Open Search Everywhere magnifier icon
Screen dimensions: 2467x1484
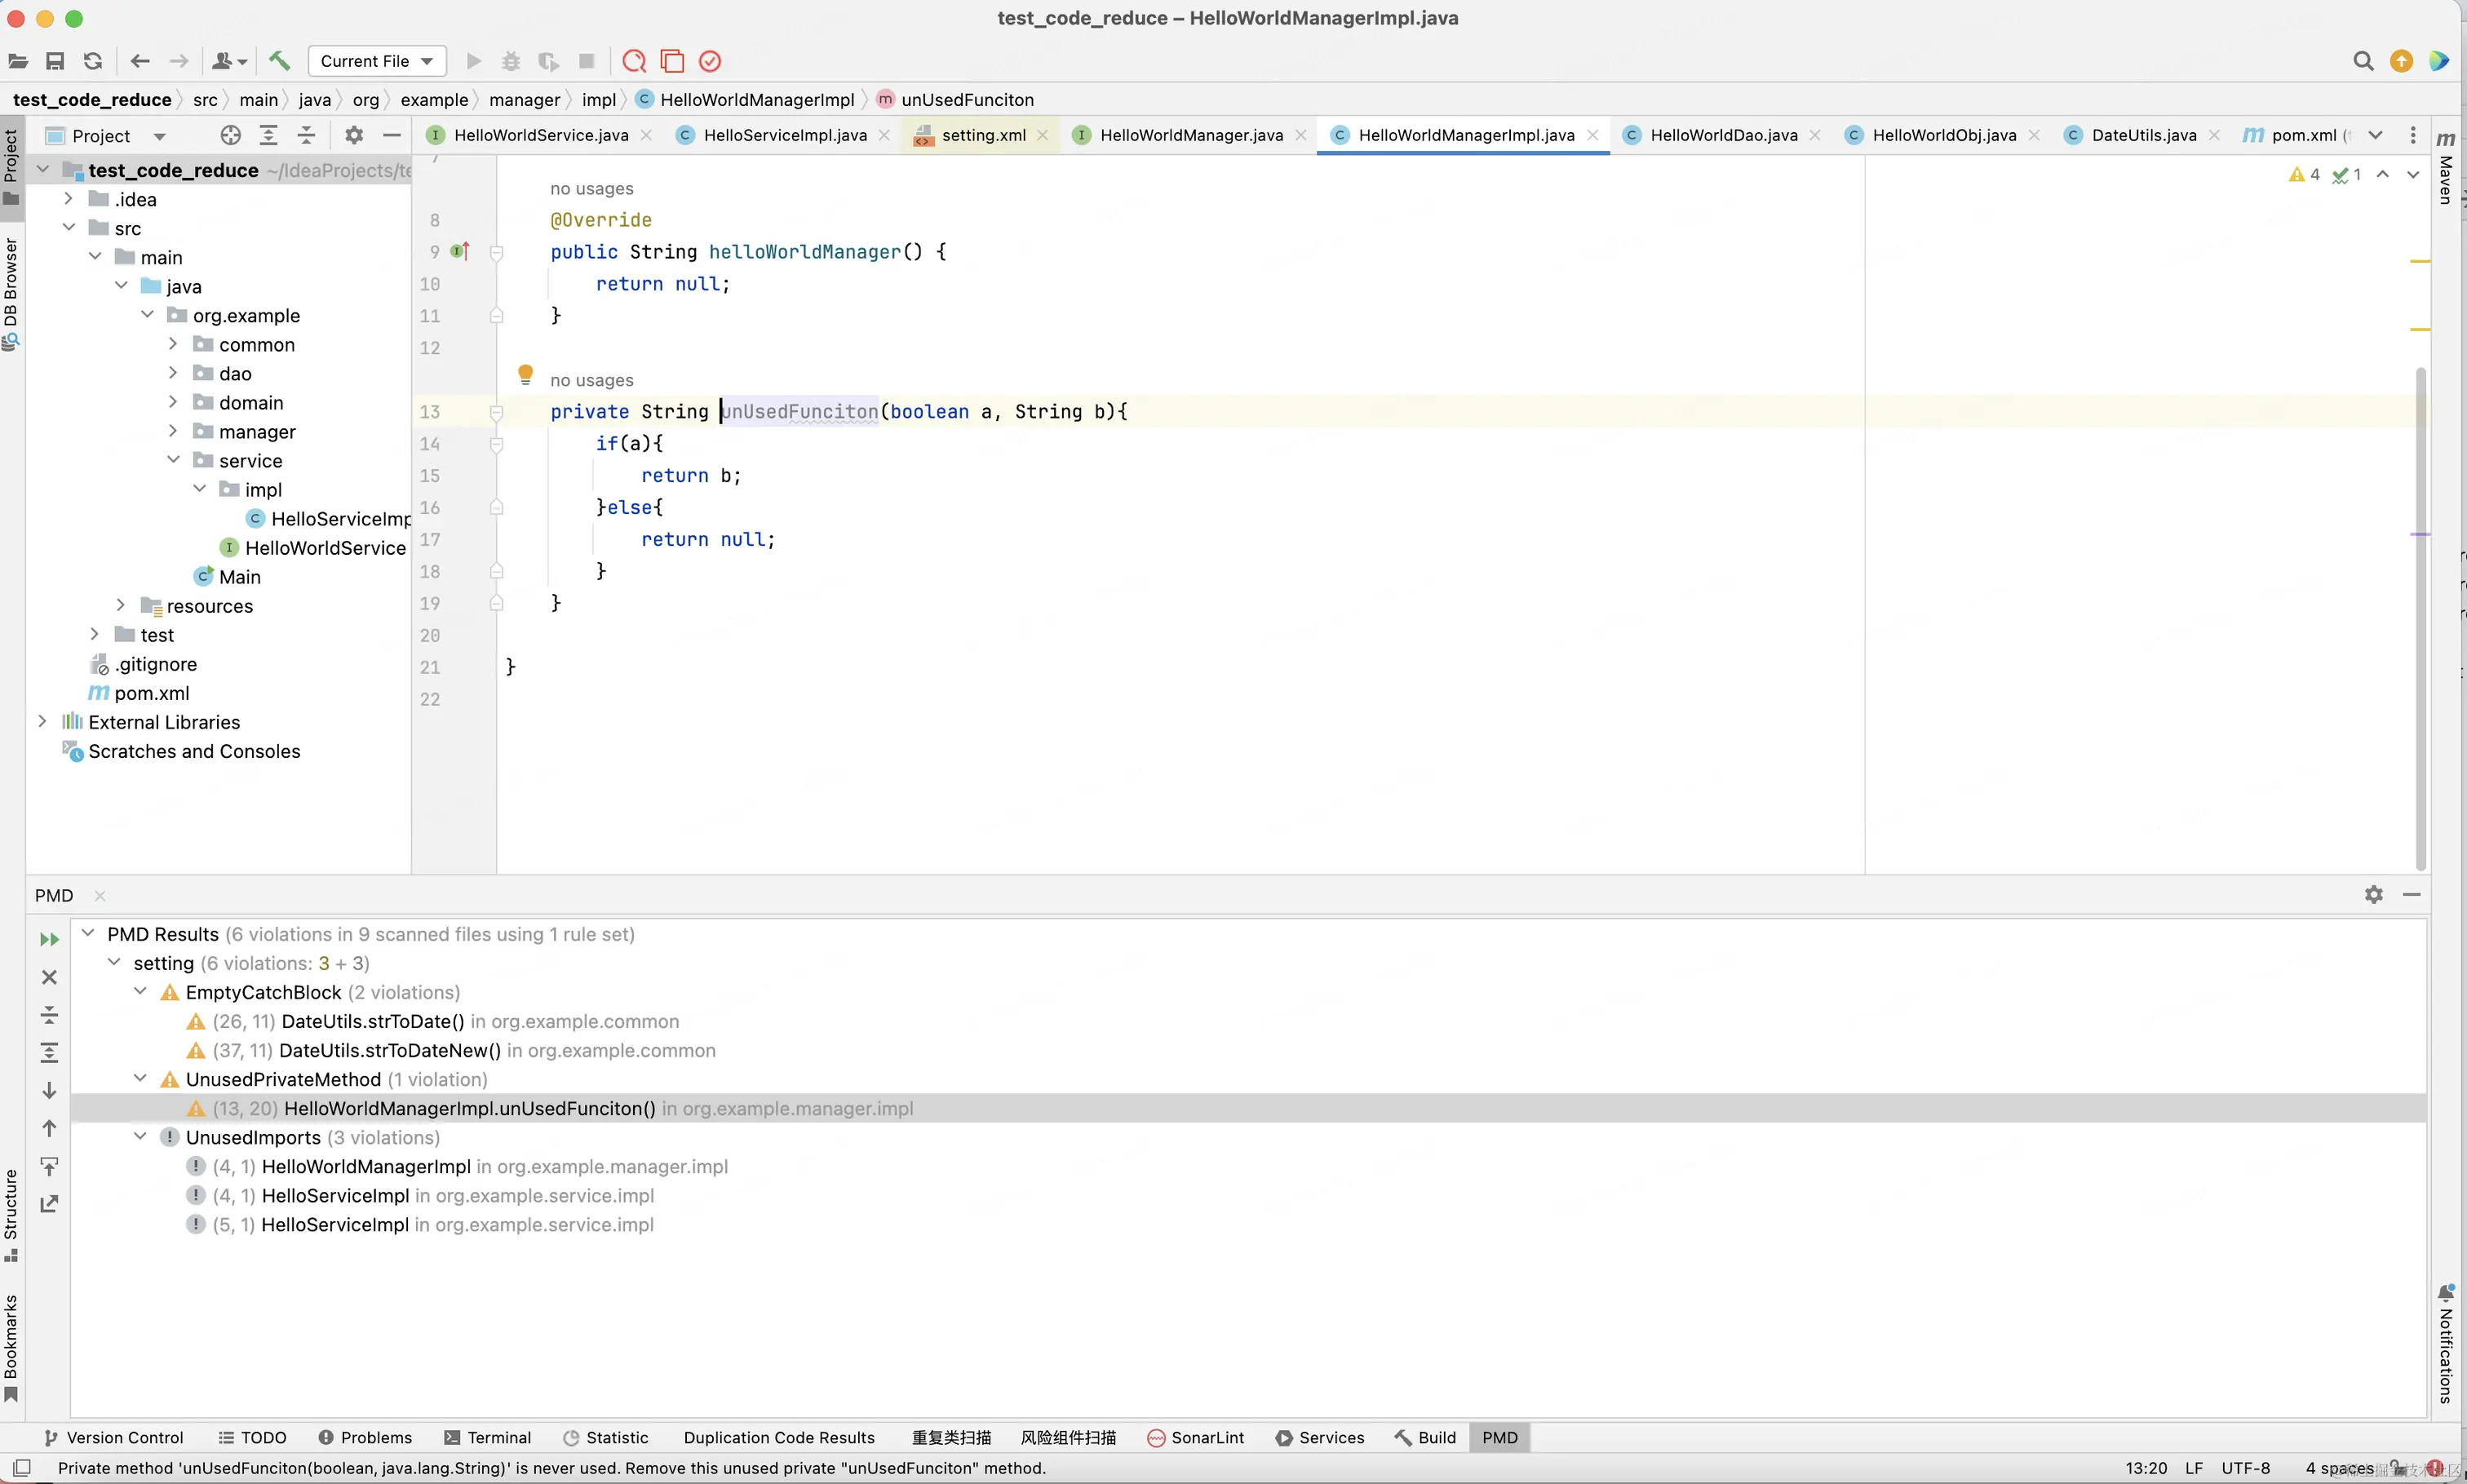(2362, 61)
